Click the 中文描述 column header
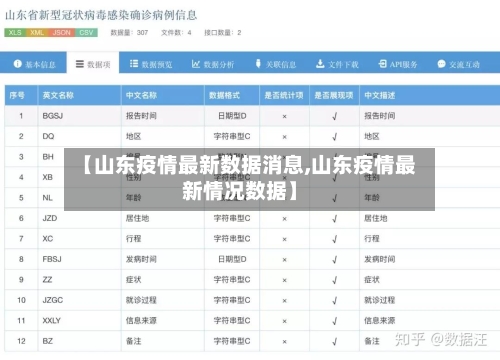The image size is (500, 360). coord(430,95)
